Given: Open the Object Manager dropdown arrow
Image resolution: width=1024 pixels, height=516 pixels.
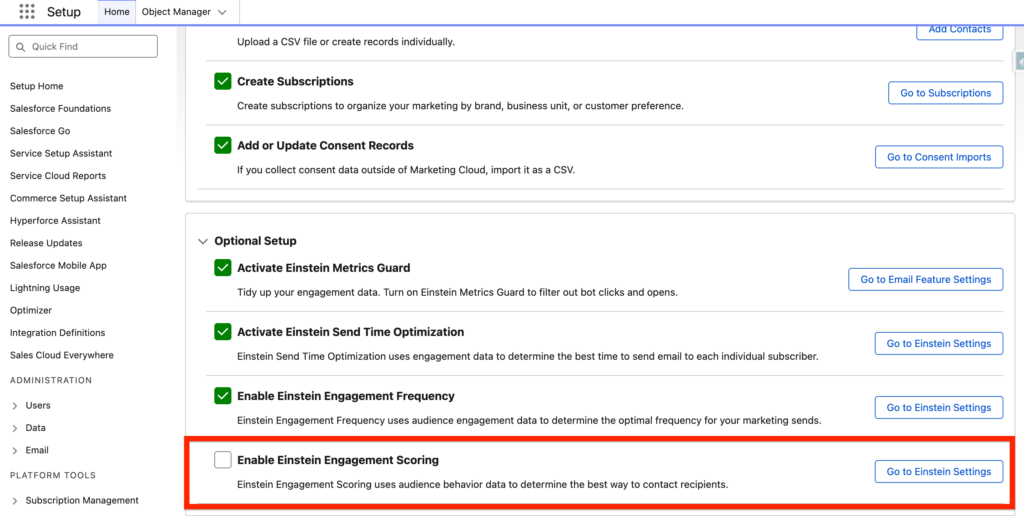Looking at the screenshot, I should pos(222,12).
